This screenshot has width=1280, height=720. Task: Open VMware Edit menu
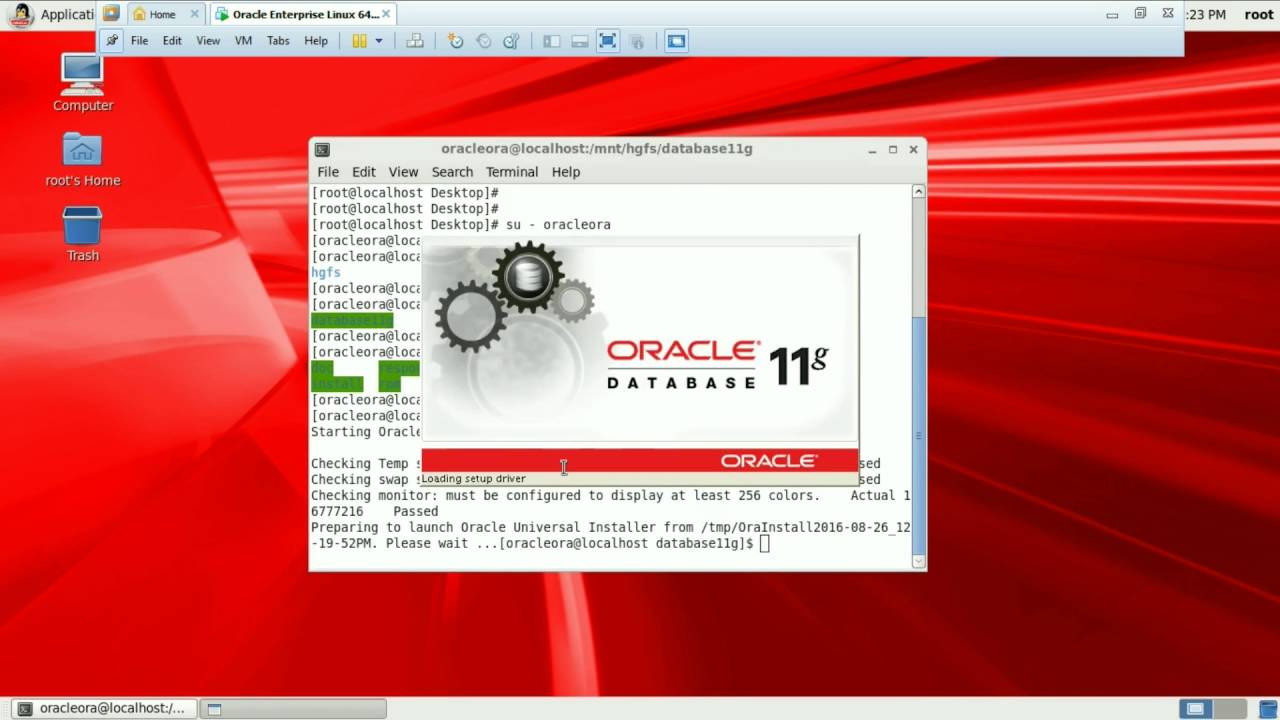(x=172, y=41)
